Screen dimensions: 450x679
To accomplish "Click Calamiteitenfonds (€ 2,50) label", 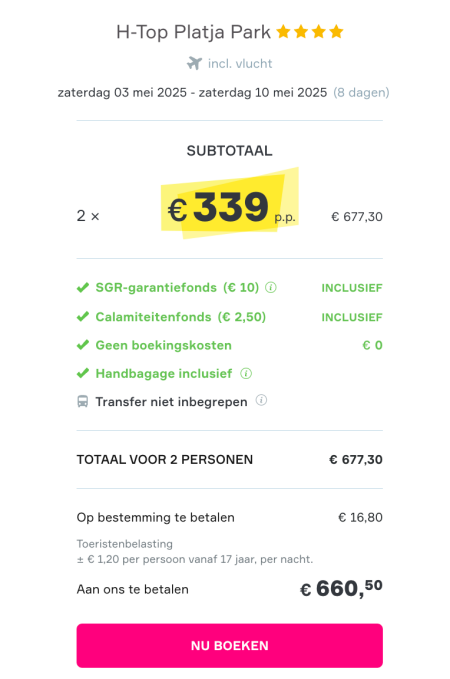I will [x=181, y=317].
